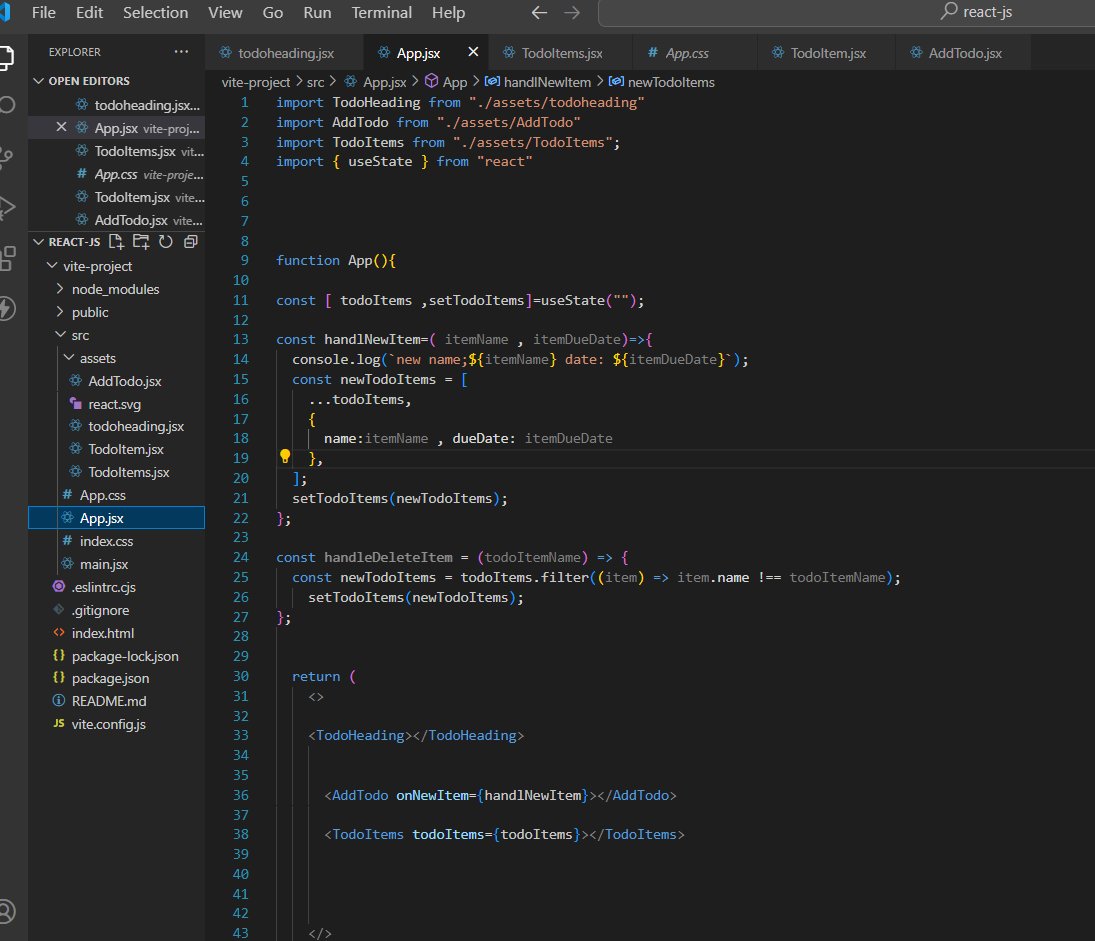Collapse all folders in the Explorer
The height and width of the screenshot is (941, 1095).
[x=189, y=241]
